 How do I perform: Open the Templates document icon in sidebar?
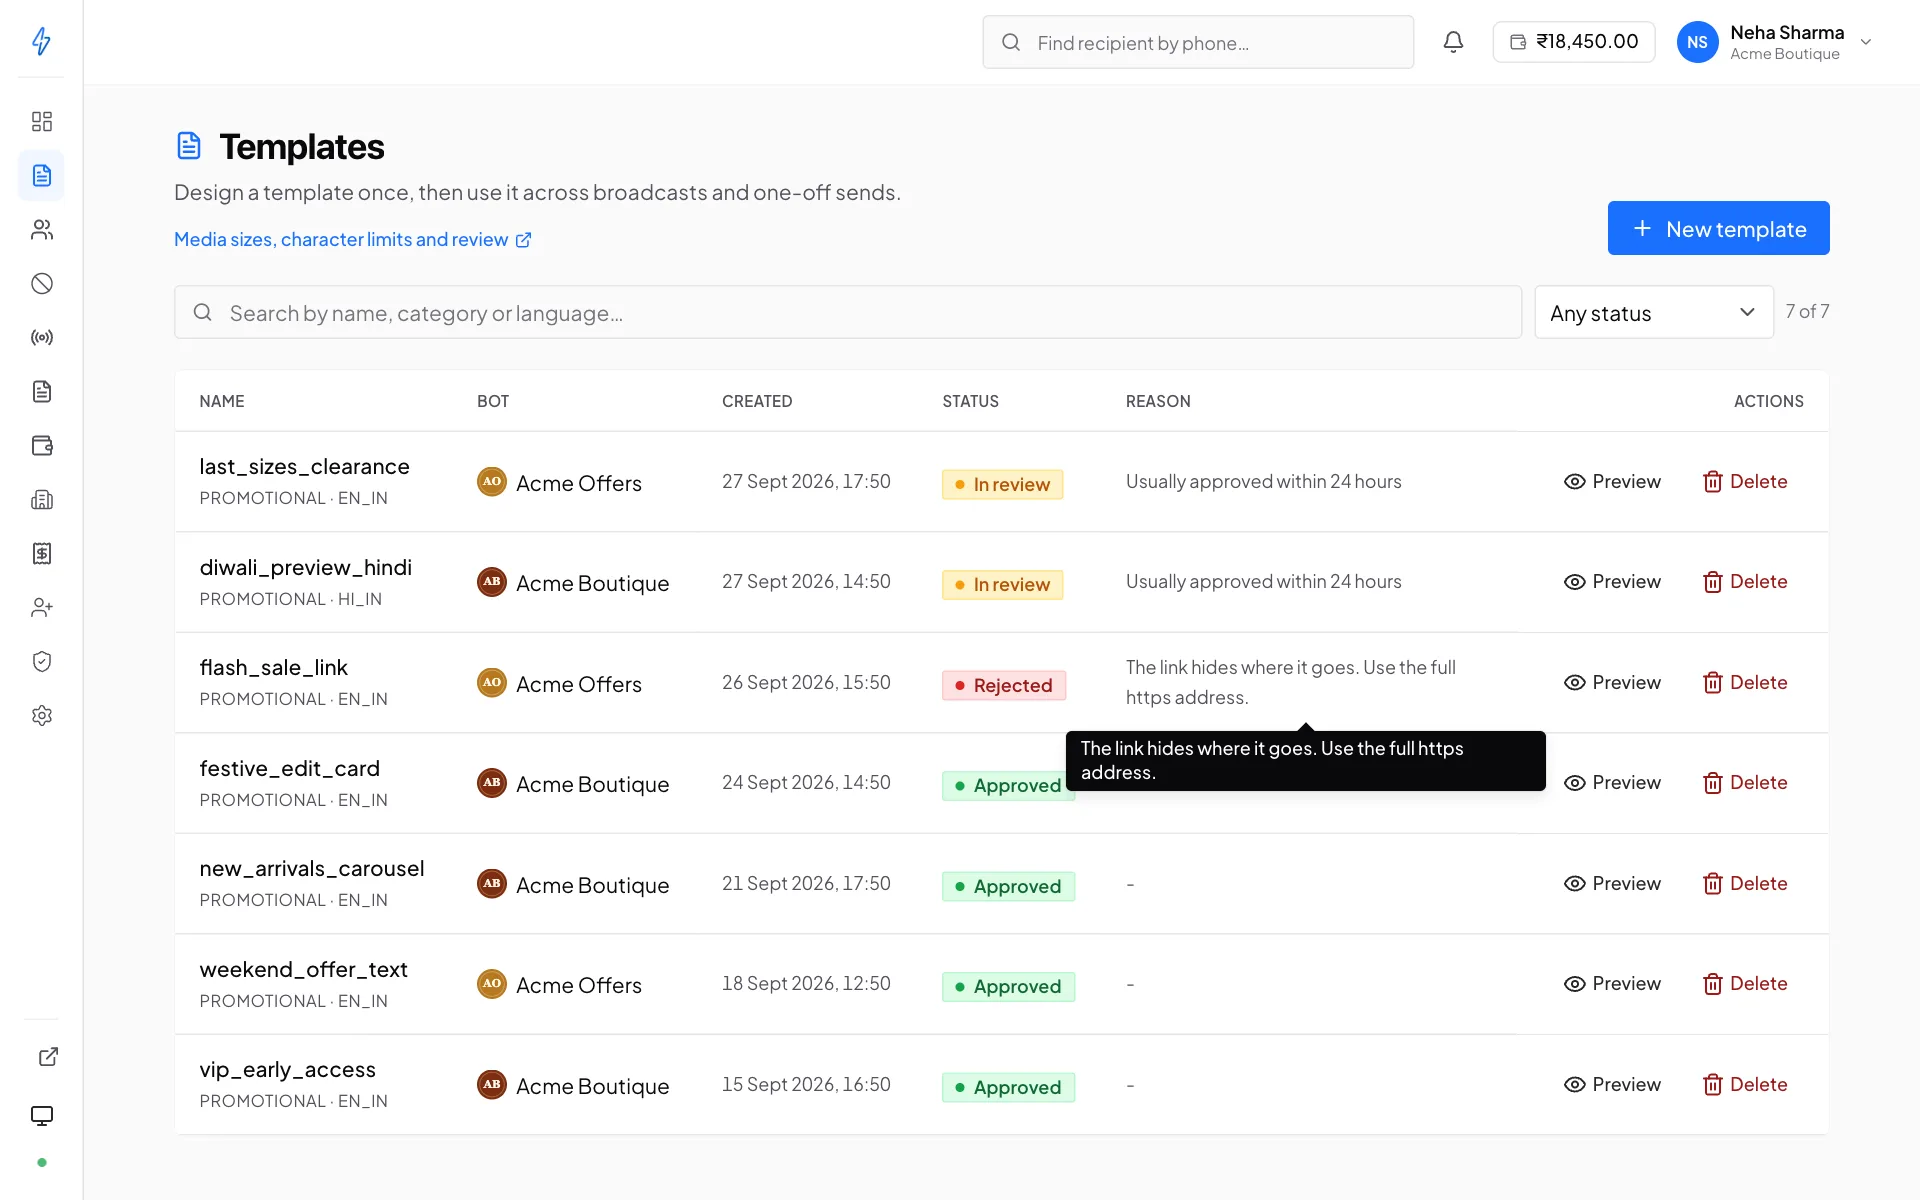[x=41, y=176]
